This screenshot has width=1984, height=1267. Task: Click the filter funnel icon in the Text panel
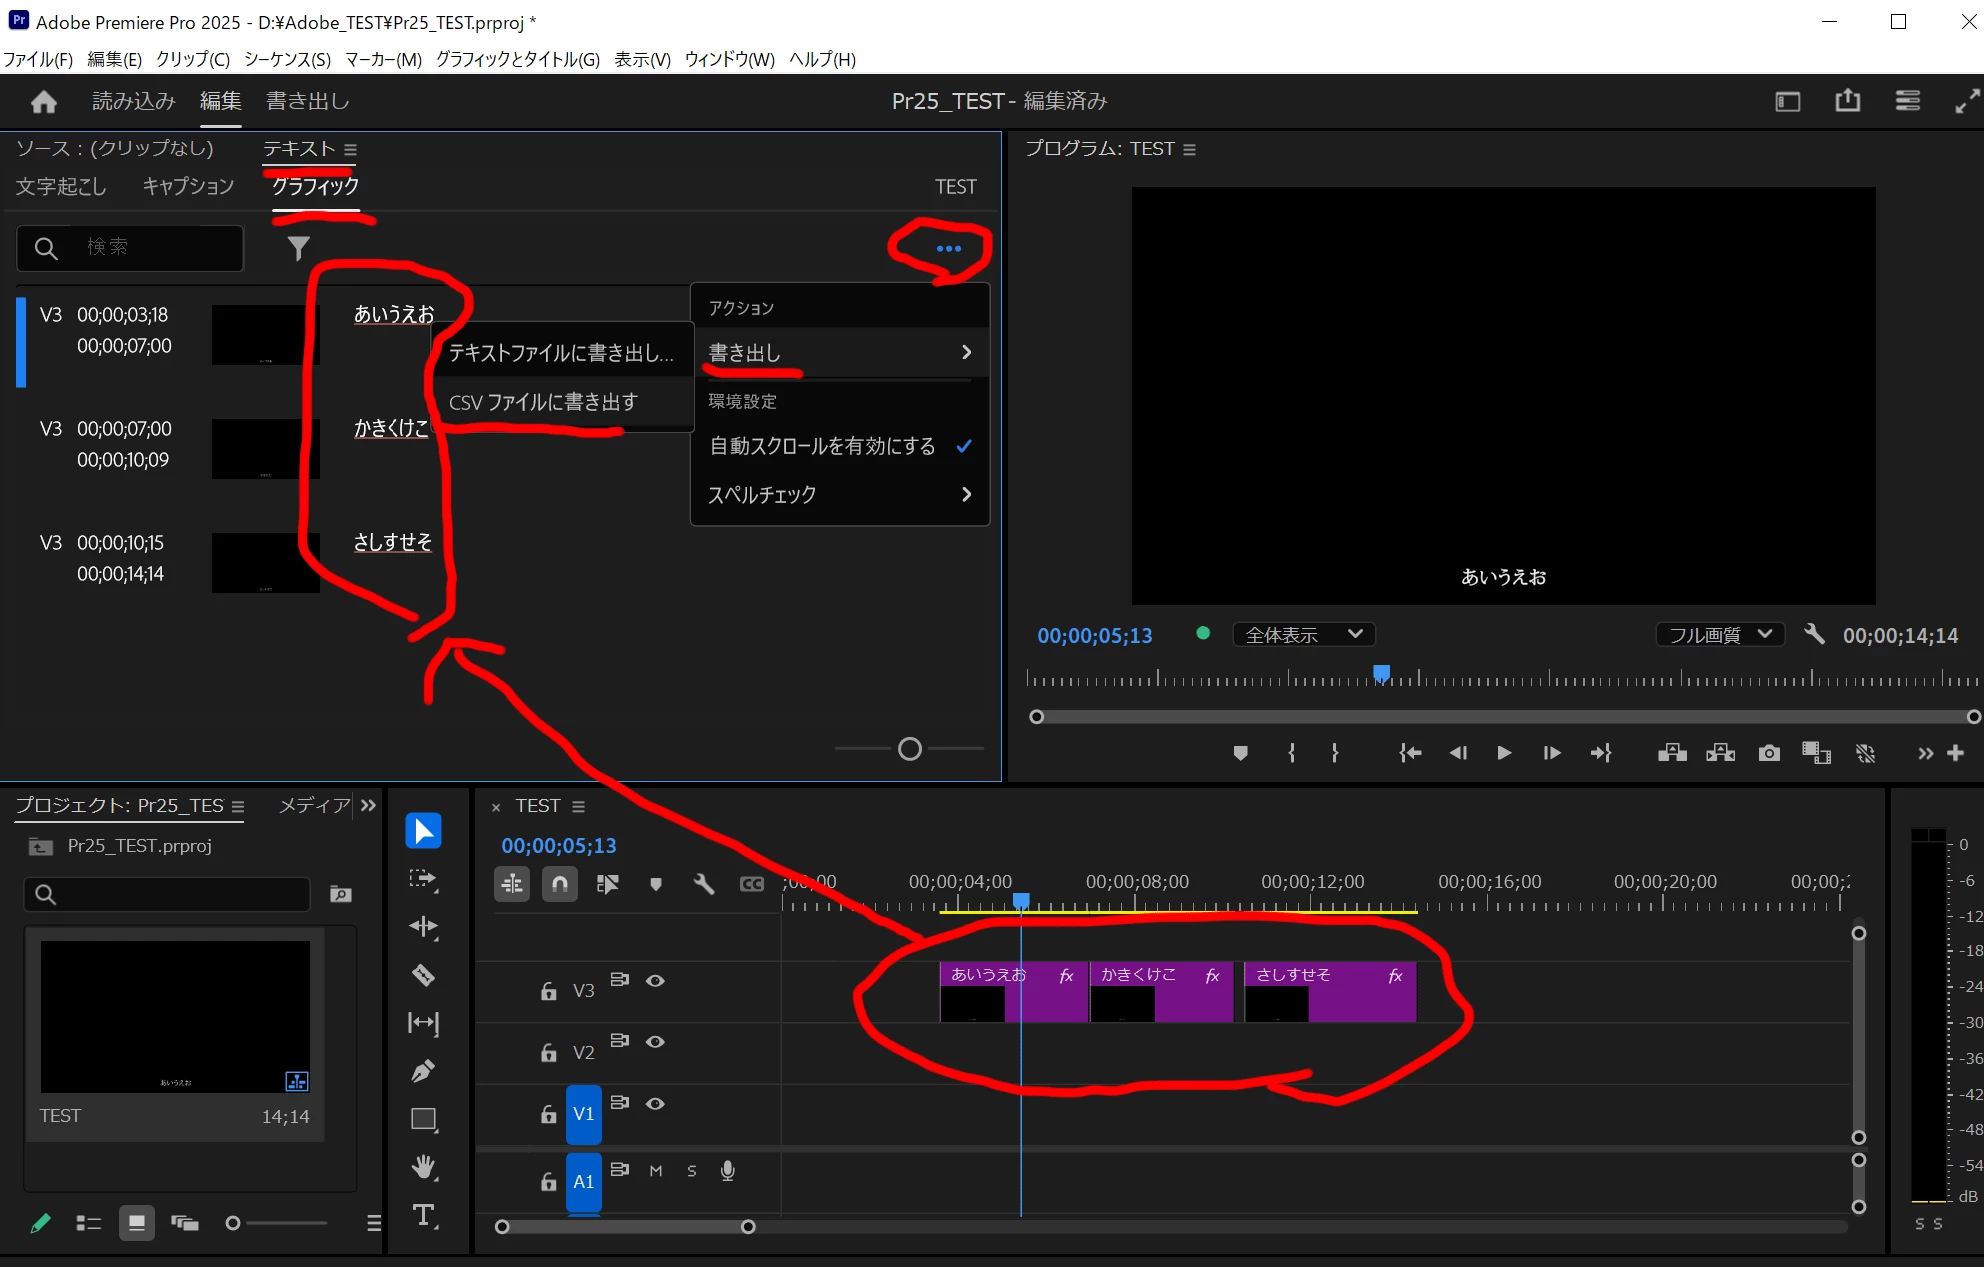pyautogui.click(x=298, y=247)
